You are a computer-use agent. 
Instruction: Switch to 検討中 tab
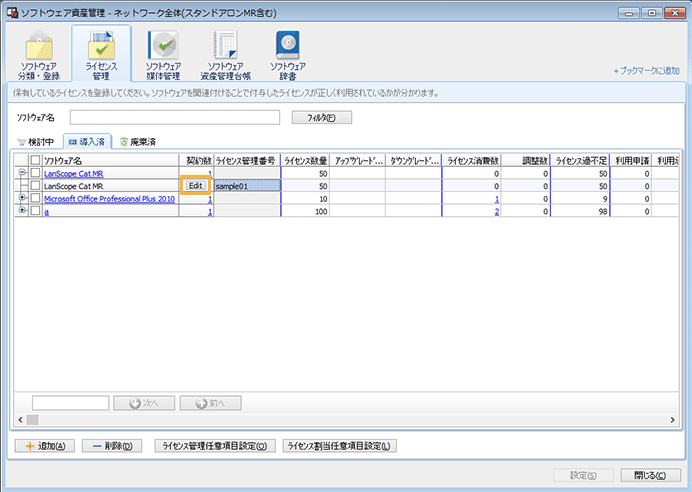[35, 142]
